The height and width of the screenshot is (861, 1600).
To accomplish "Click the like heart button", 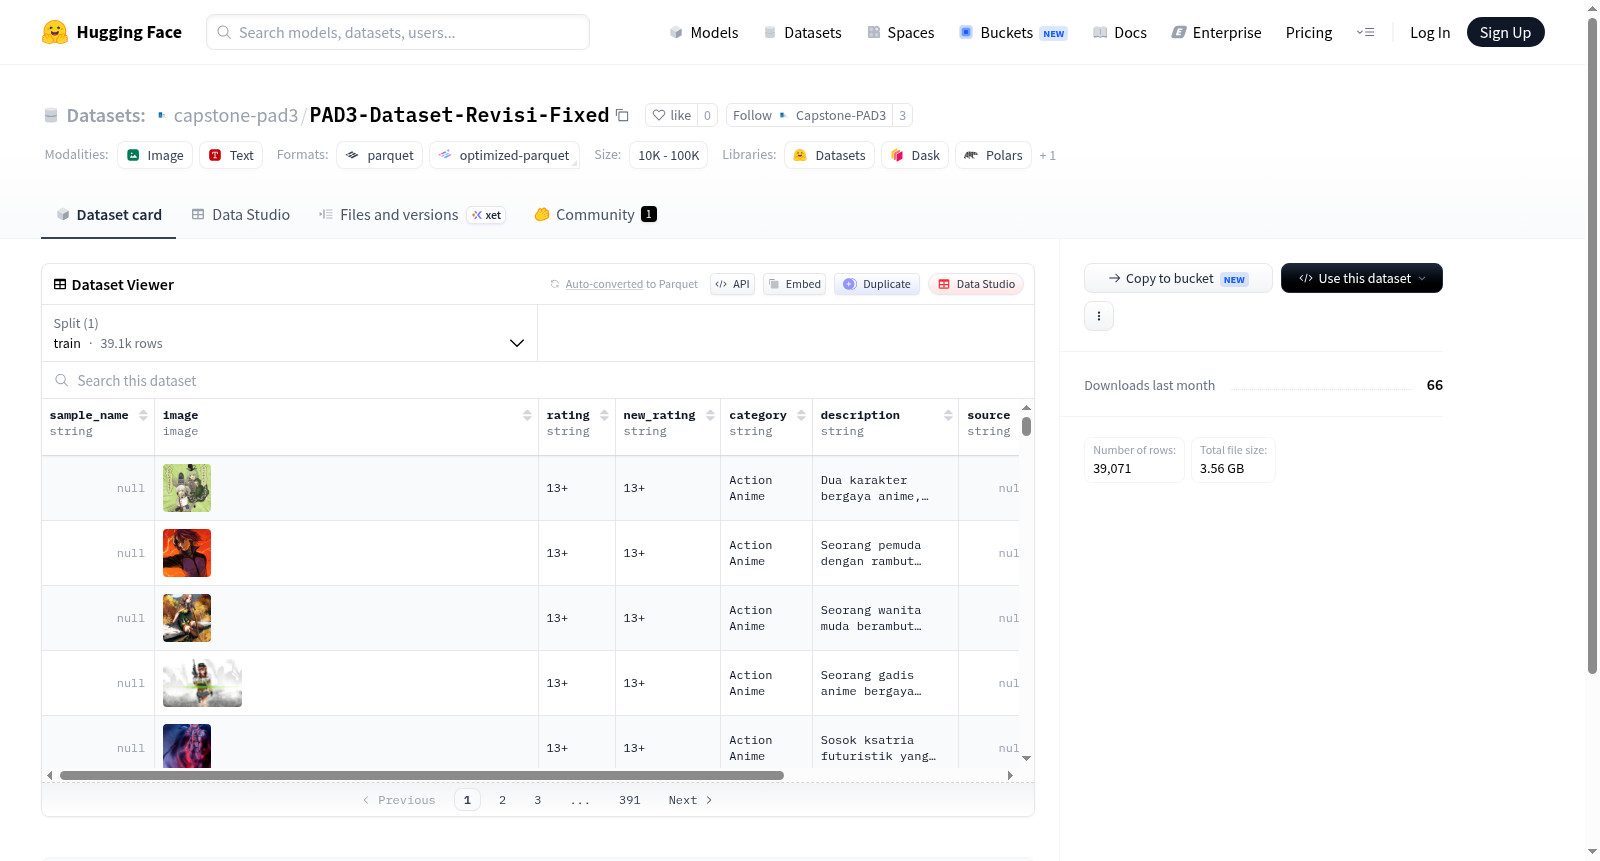I will pyautogui.click(x=672, y=115).
